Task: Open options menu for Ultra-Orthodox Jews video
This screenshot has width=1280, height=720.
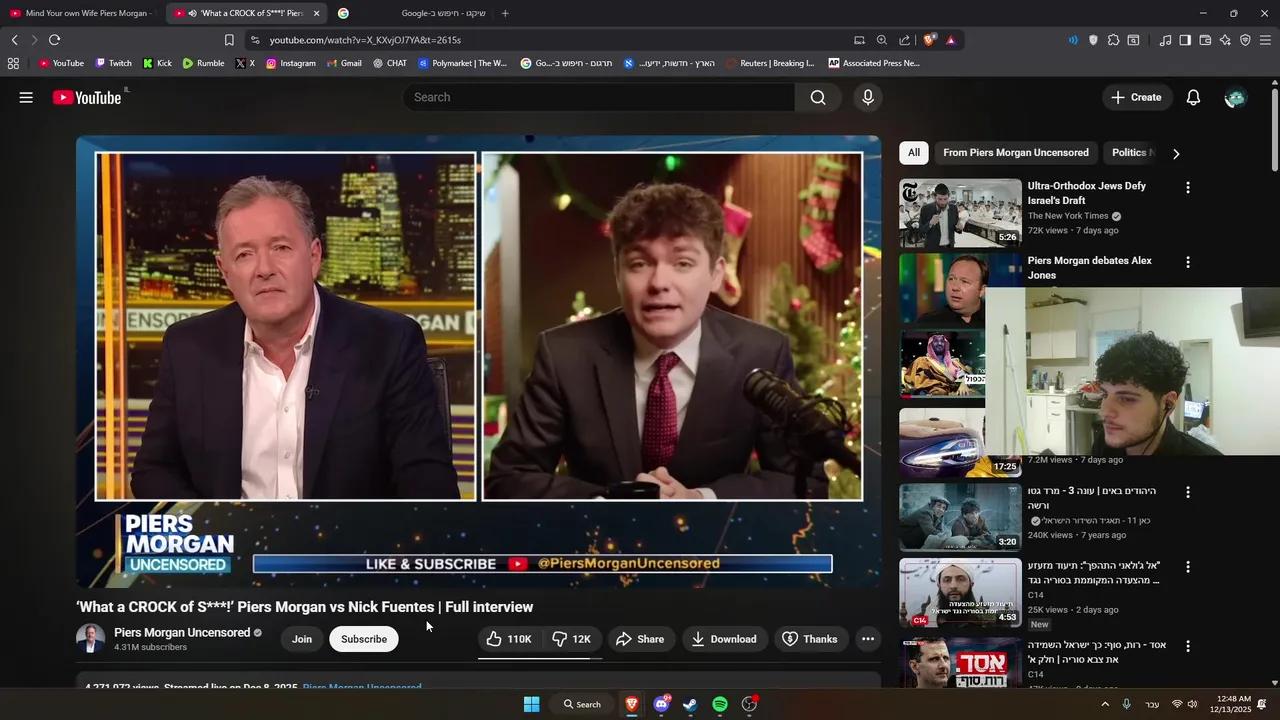Action: point(1188,188)
